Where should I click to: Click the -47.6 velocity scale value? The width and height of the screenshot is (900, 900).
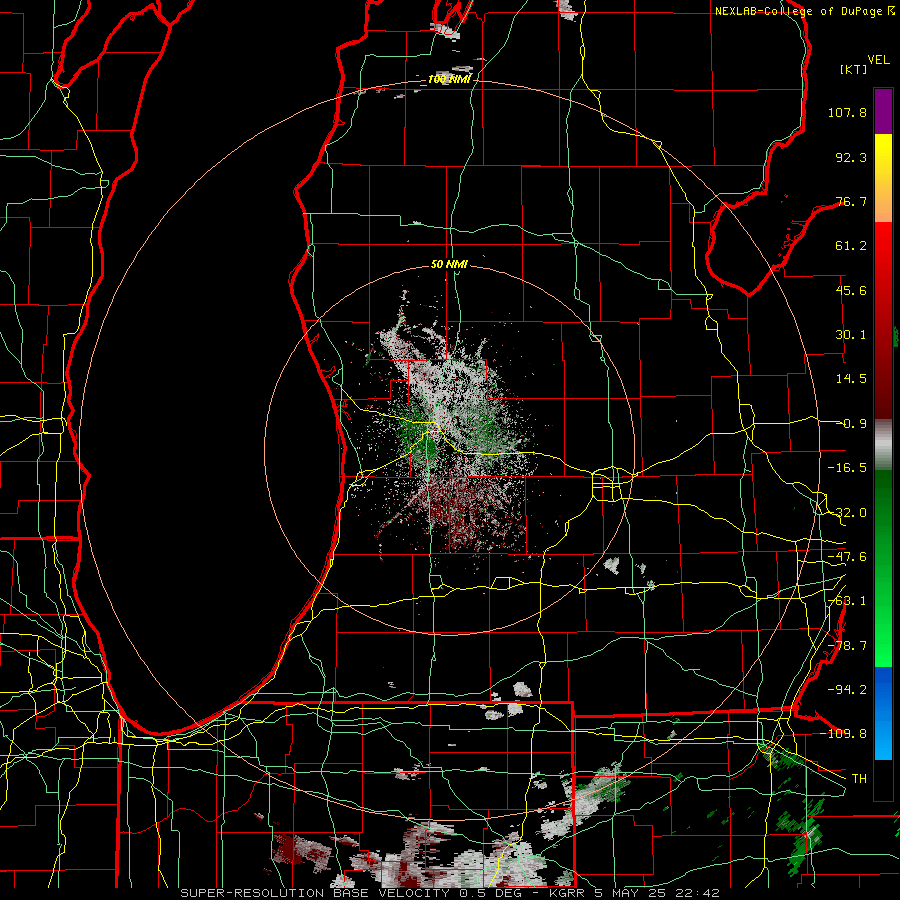[847, 557]
